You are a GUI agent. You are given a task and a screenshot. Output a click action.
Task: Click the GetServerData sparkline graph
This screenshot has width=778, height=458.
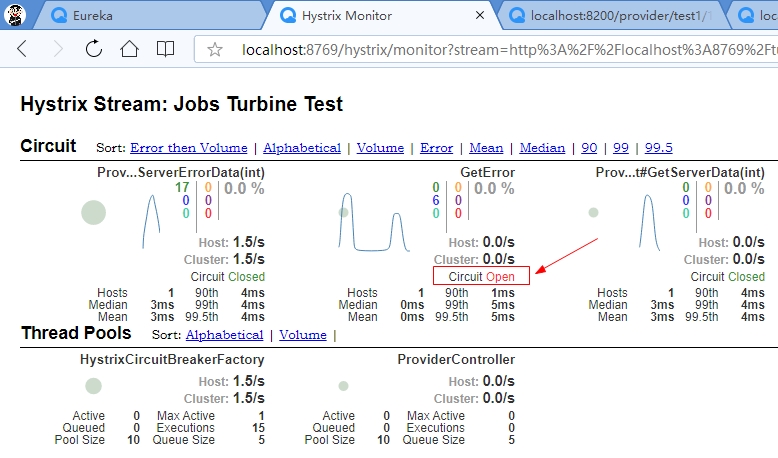click(649, 222)
